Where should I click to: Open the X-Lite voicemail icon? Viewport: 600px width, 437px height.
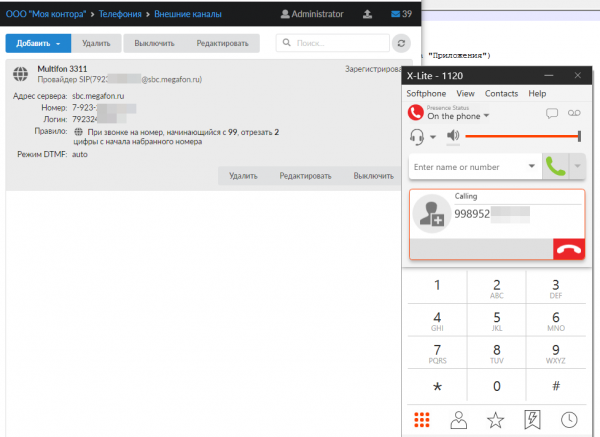tap(574, 114)
